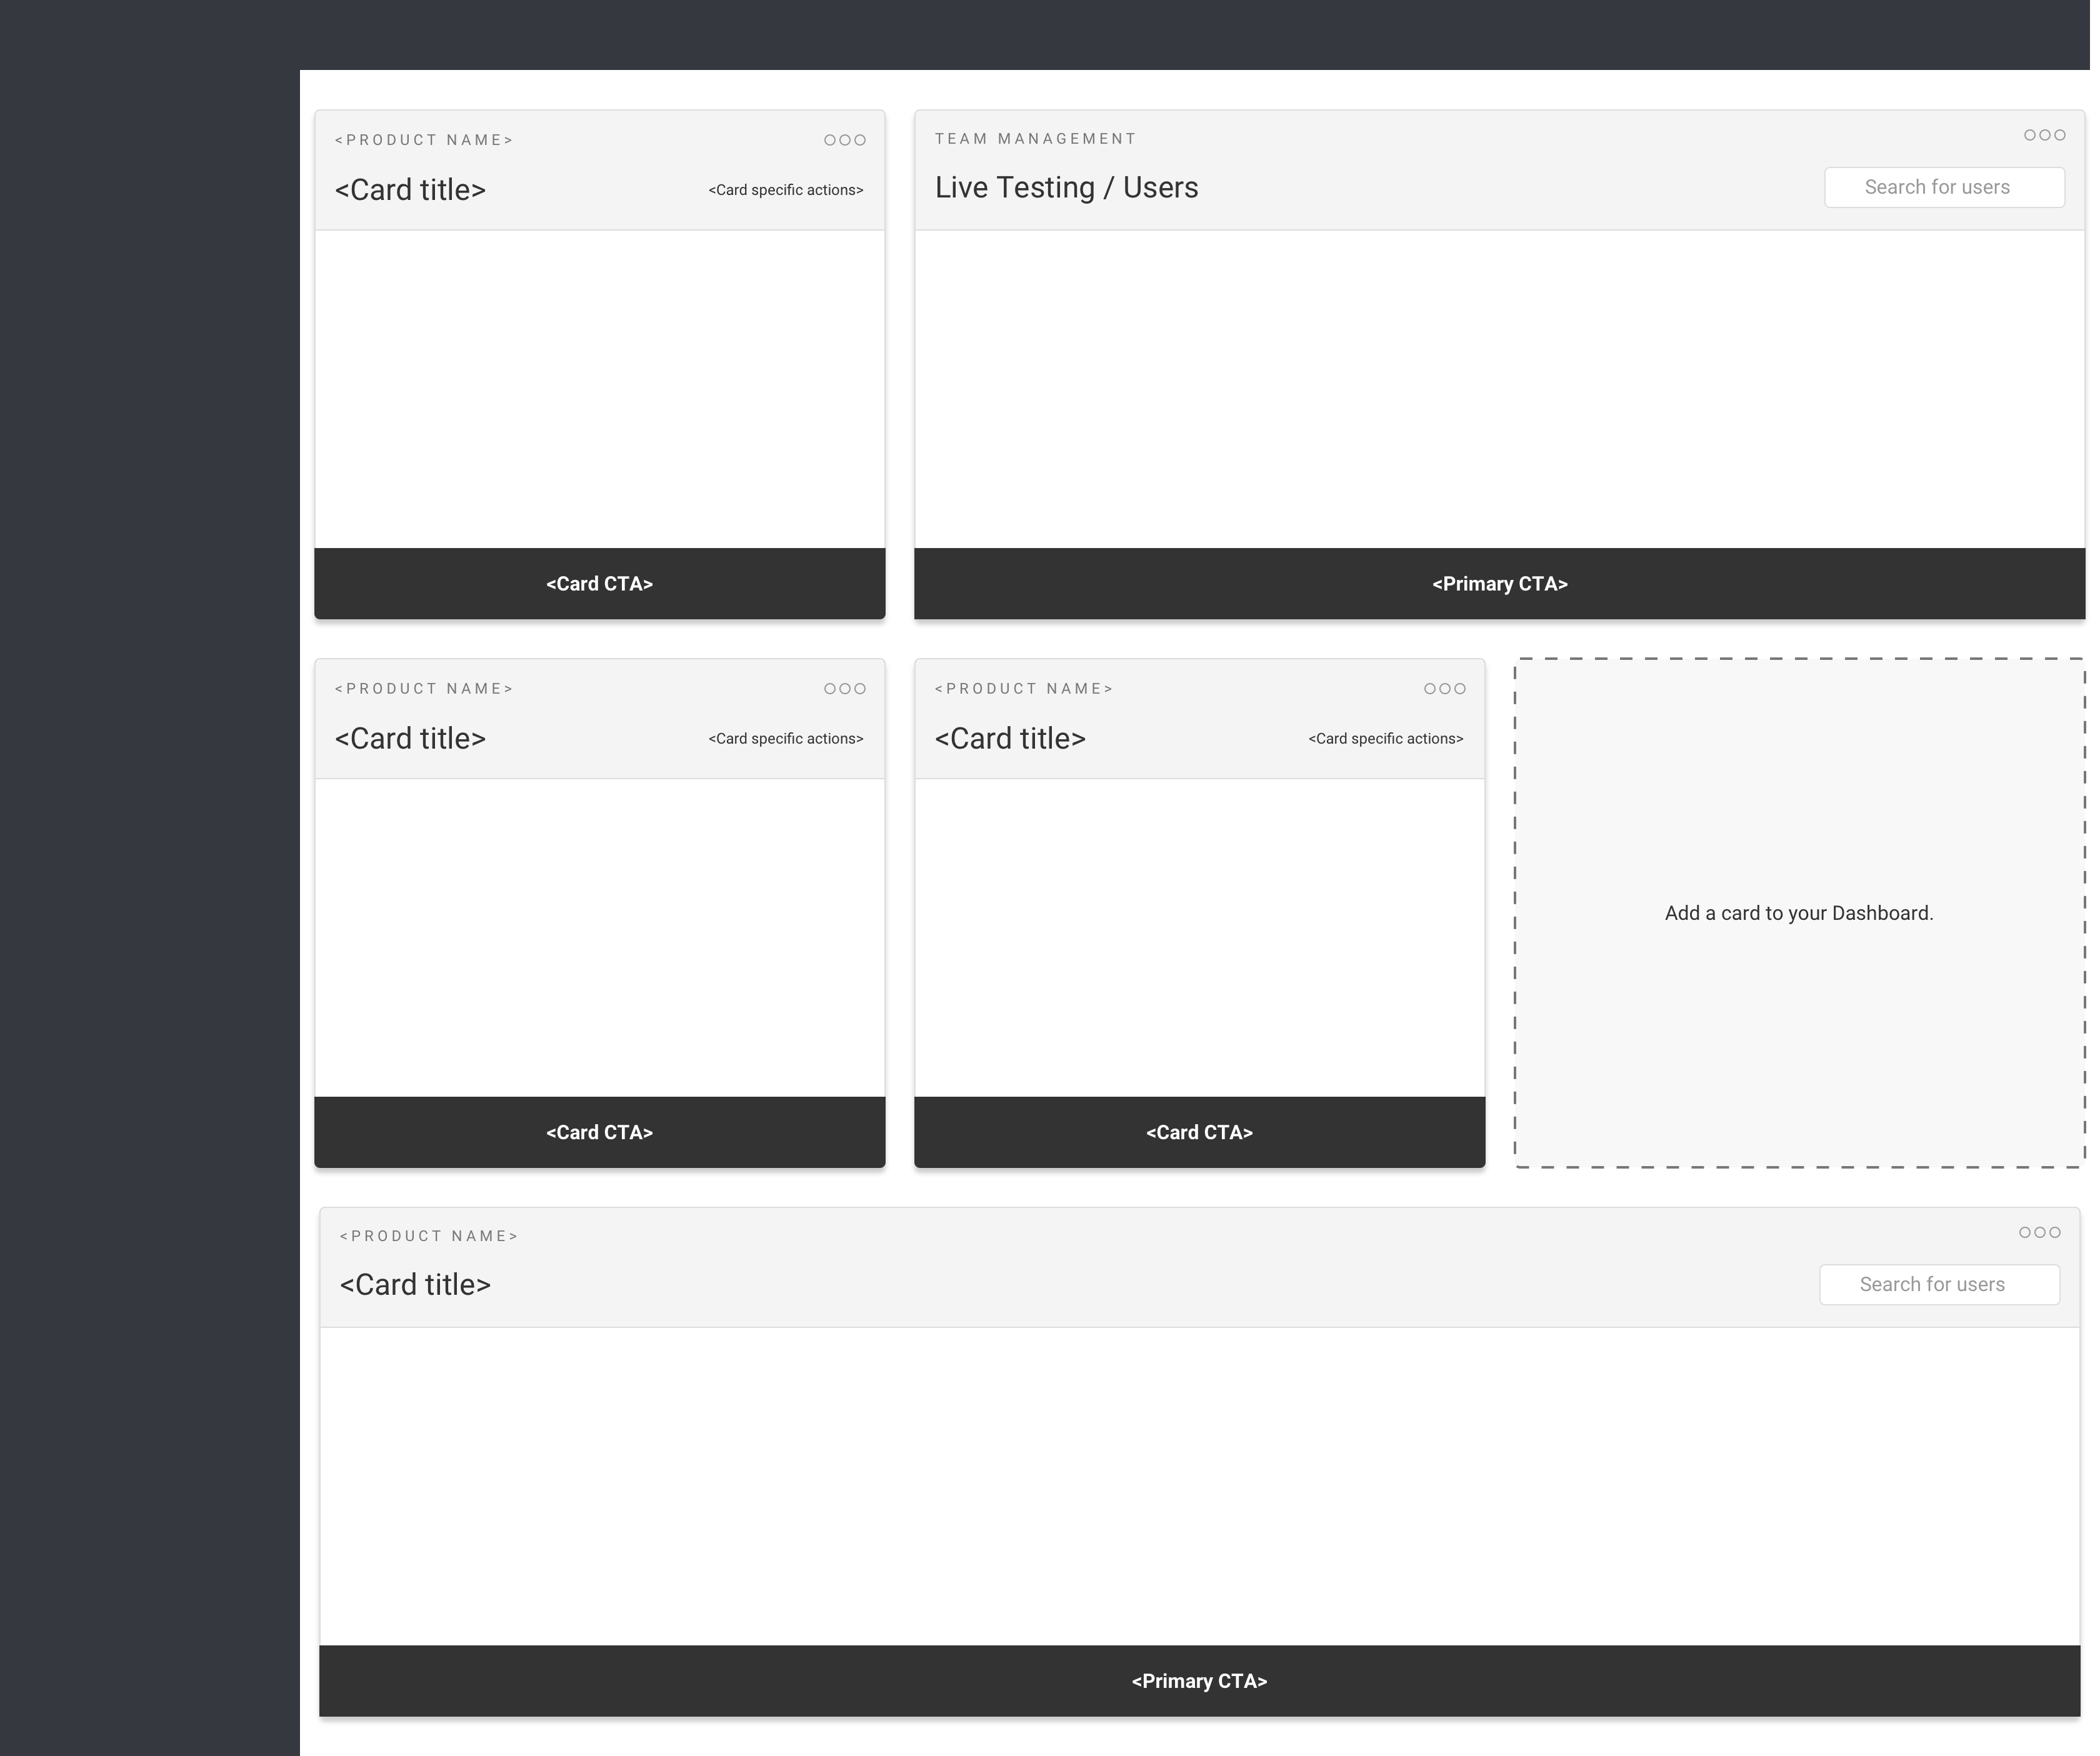
Task: Click Primary CTA on bottom wide card
Action: pyautogui.click(x=1199, y=1681)
